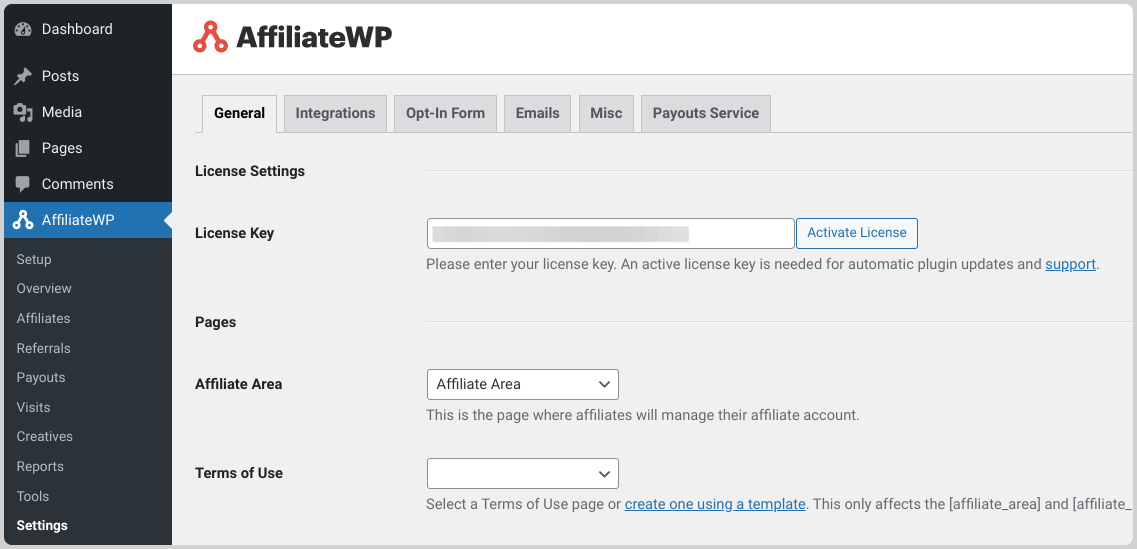Open the Pages menu
1137x549 pixels.
click(62, 148)
